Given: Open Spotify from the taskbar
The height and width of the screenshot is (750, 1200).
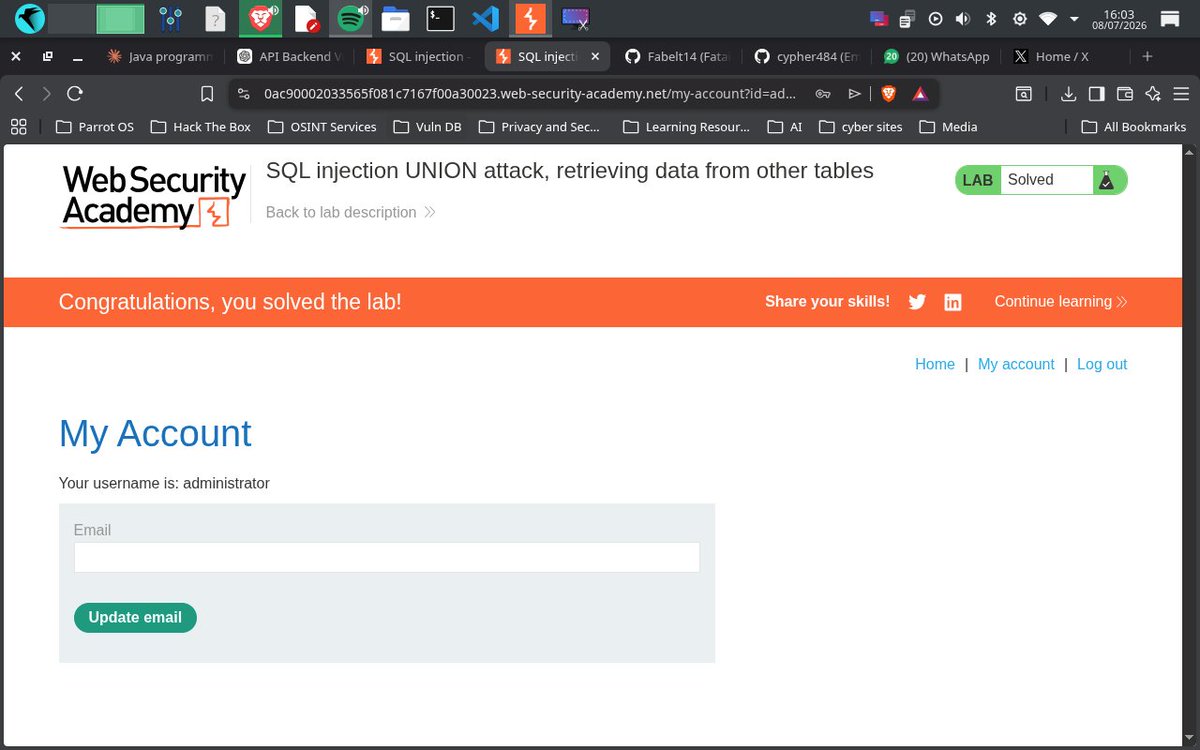Looking at the screenshot, I should [352, 18].
